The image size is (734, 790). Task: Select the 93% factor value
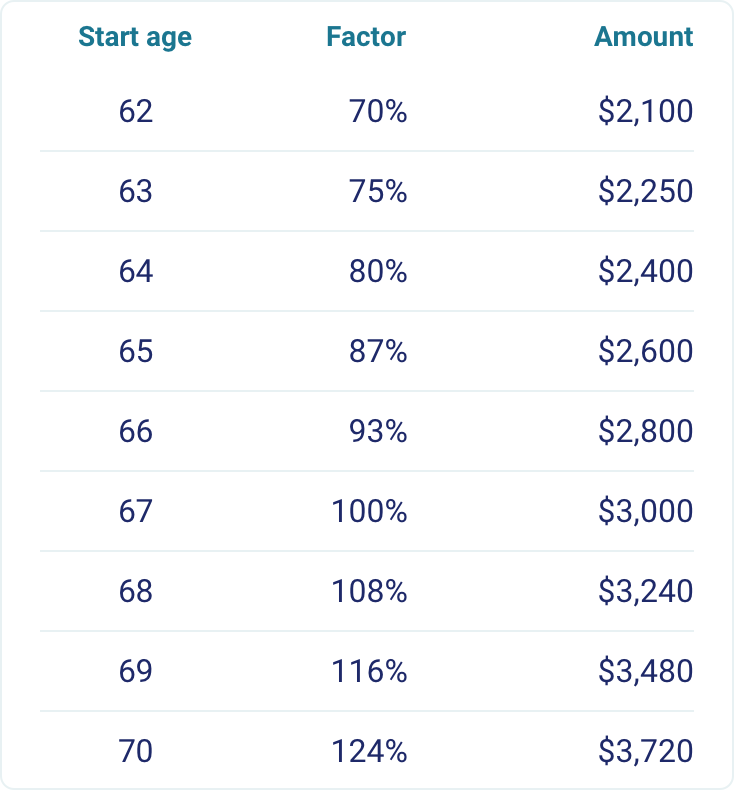click(x=378, y=431)
